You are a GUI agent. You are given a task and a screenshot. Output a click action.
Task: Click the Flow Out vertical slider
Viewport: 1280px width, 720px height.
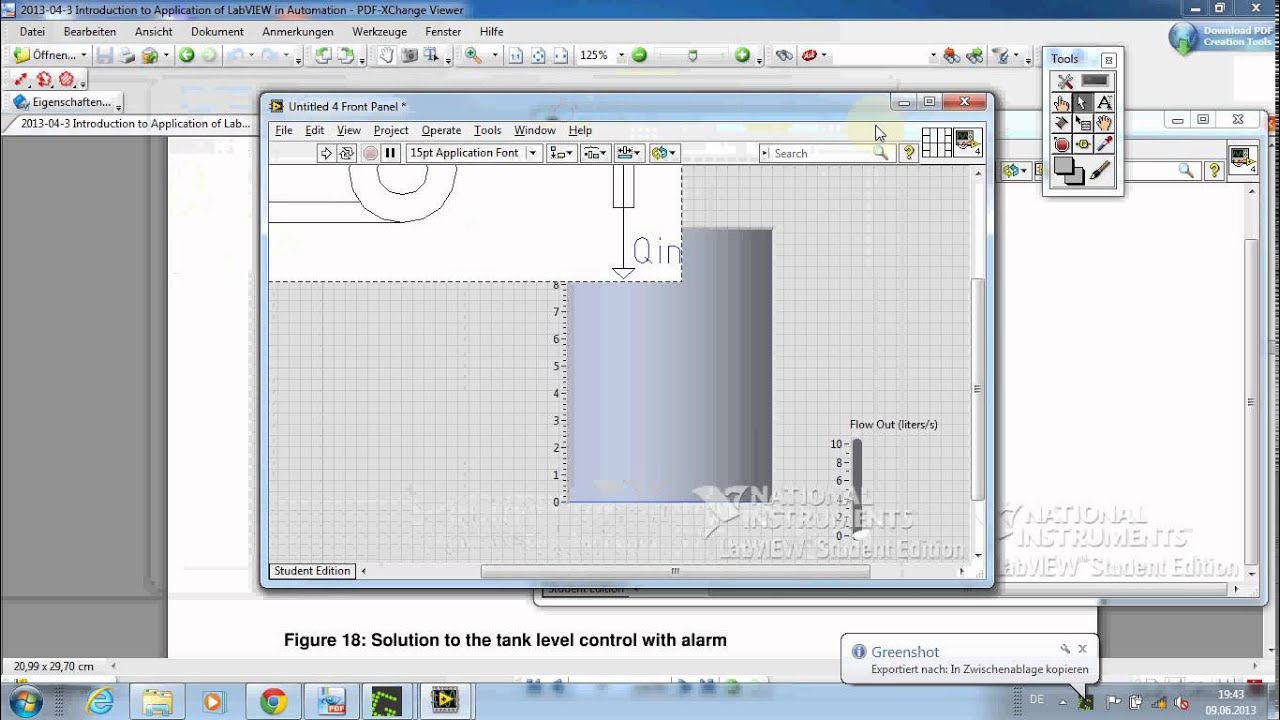pyautogui.click(x=857, y=490)
